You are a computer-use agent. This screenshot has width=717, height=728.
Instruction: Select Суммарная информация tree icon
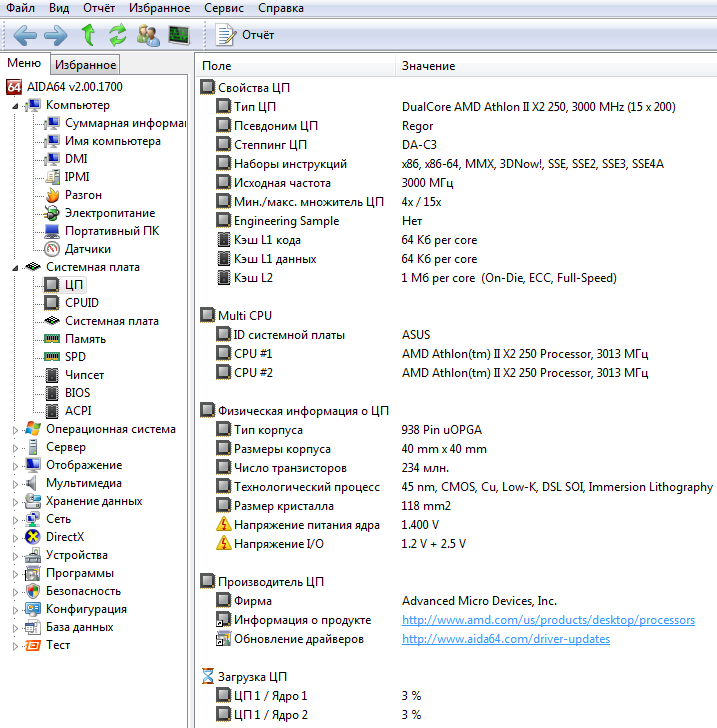(x=52, y=123)
